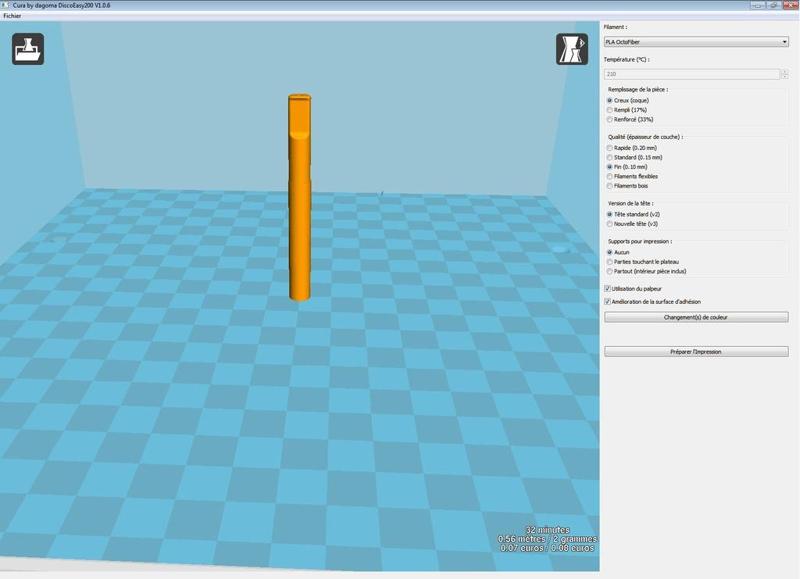The image size is (800, 579).
Task: Click the temperature stepper arrows
Action: (x=785, y=74)
